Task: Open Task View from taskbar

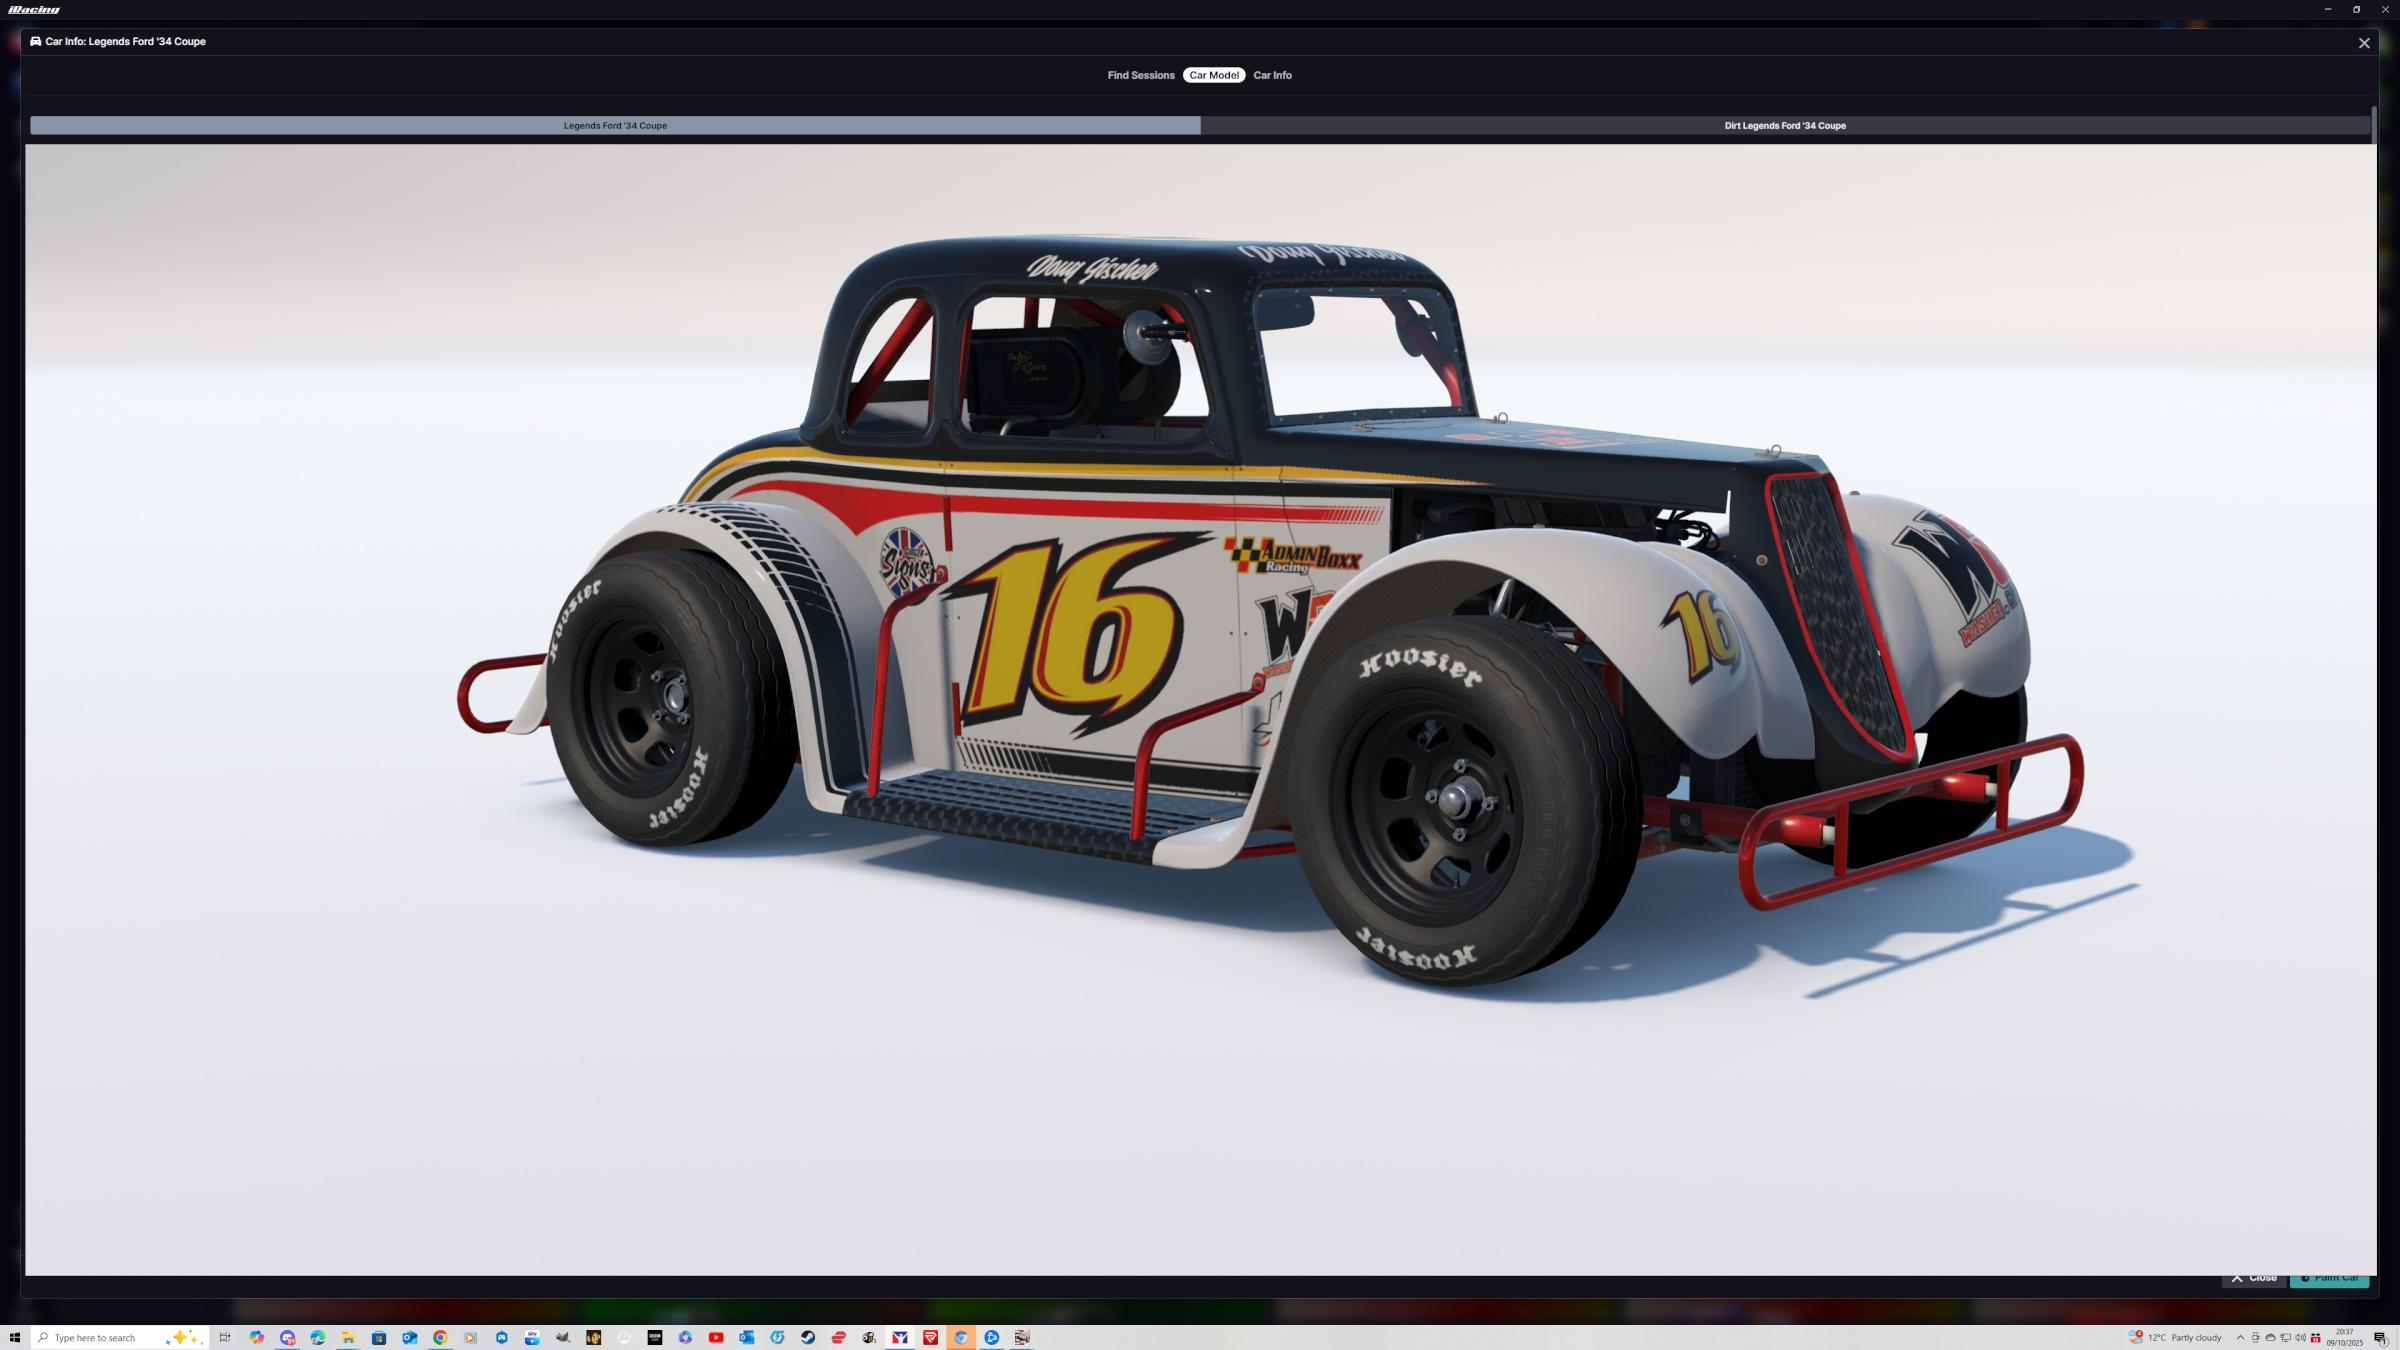Action: [x=225, y=1338]
